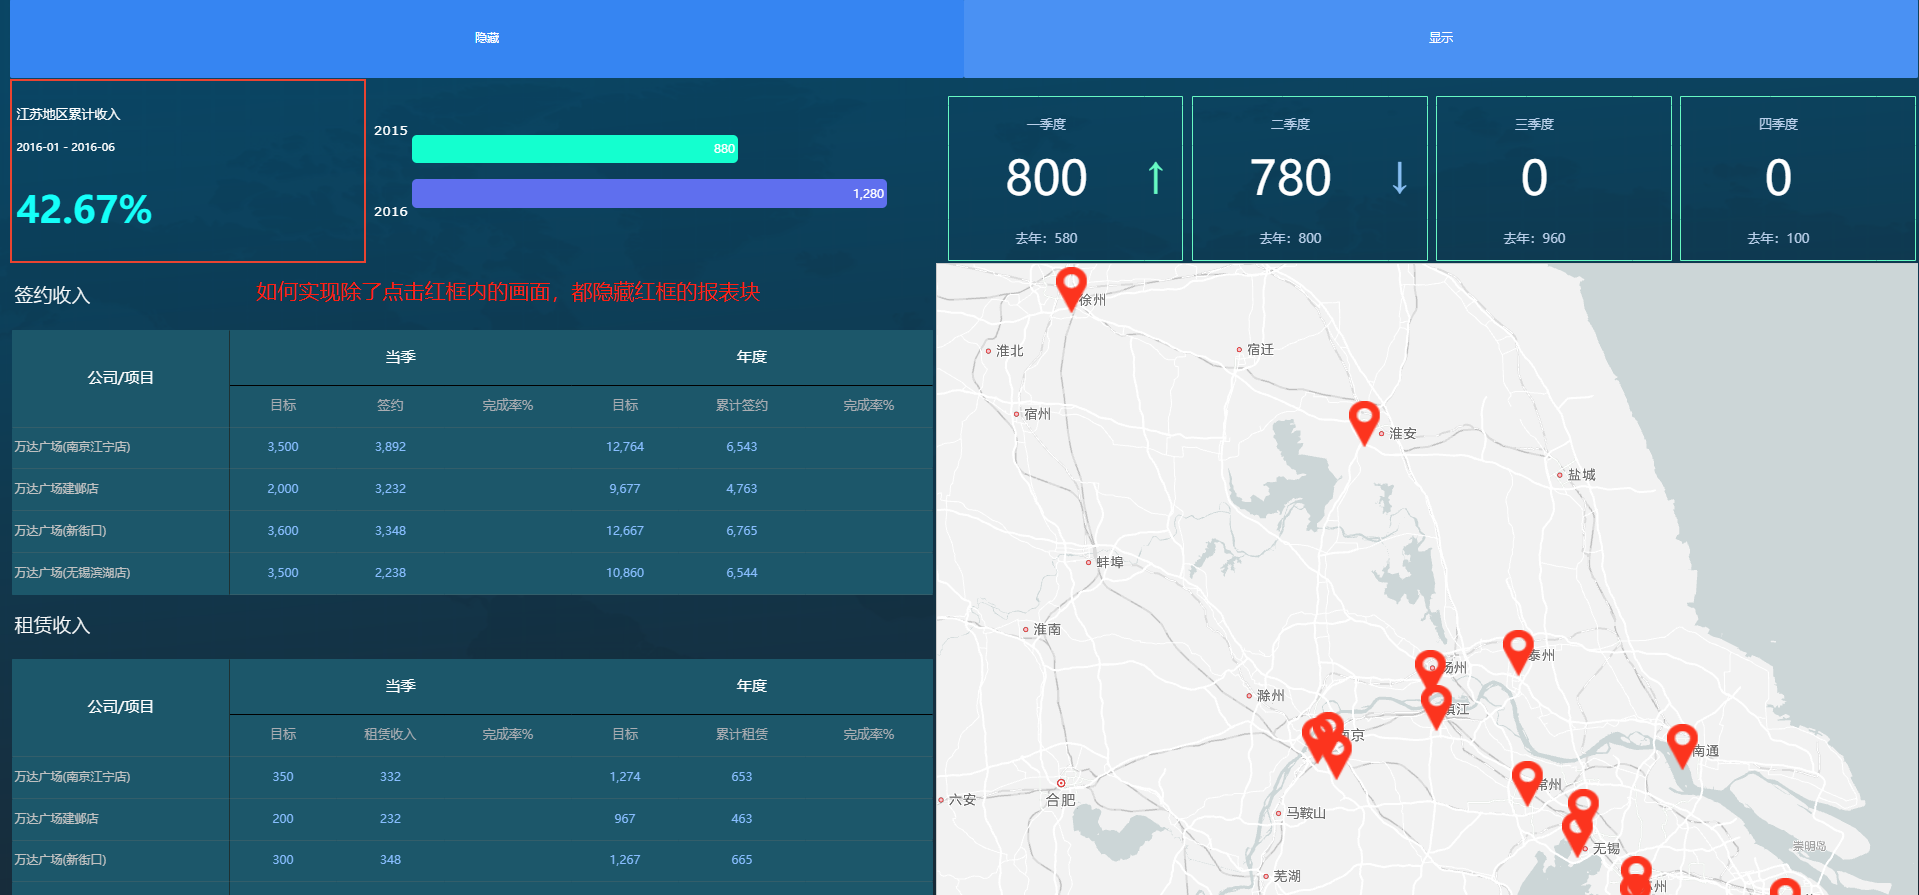Click the 宿迁 city label on map
The width and height of the screenshot is (1919, 895).
[x=1260, y=350]
